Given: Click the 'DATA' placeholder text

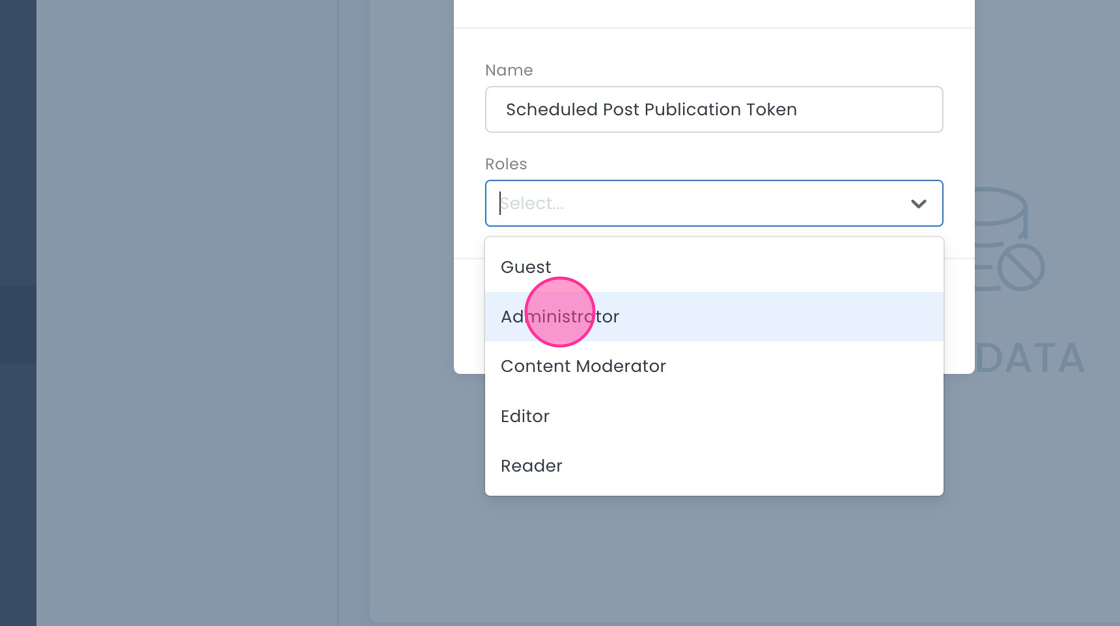Looking at the screenshot, I should (1030, 358).
